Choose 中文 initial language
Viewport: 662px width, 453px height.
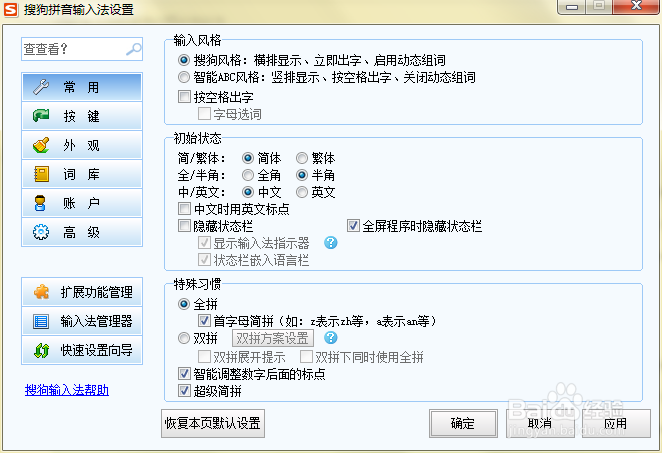248,192
